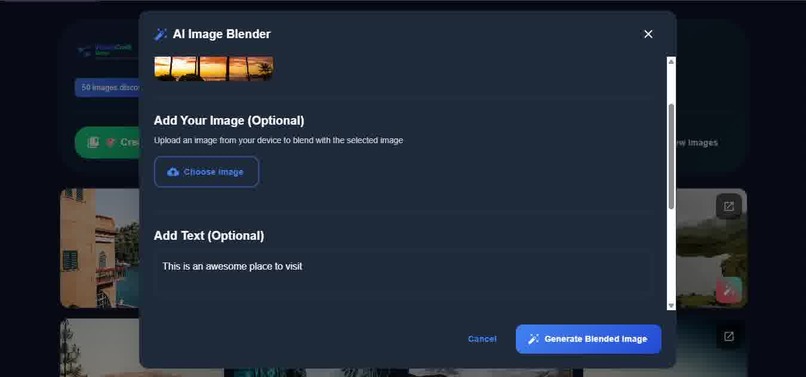Click the 'Add Your Image (Optional)' heading

point(229,121)
